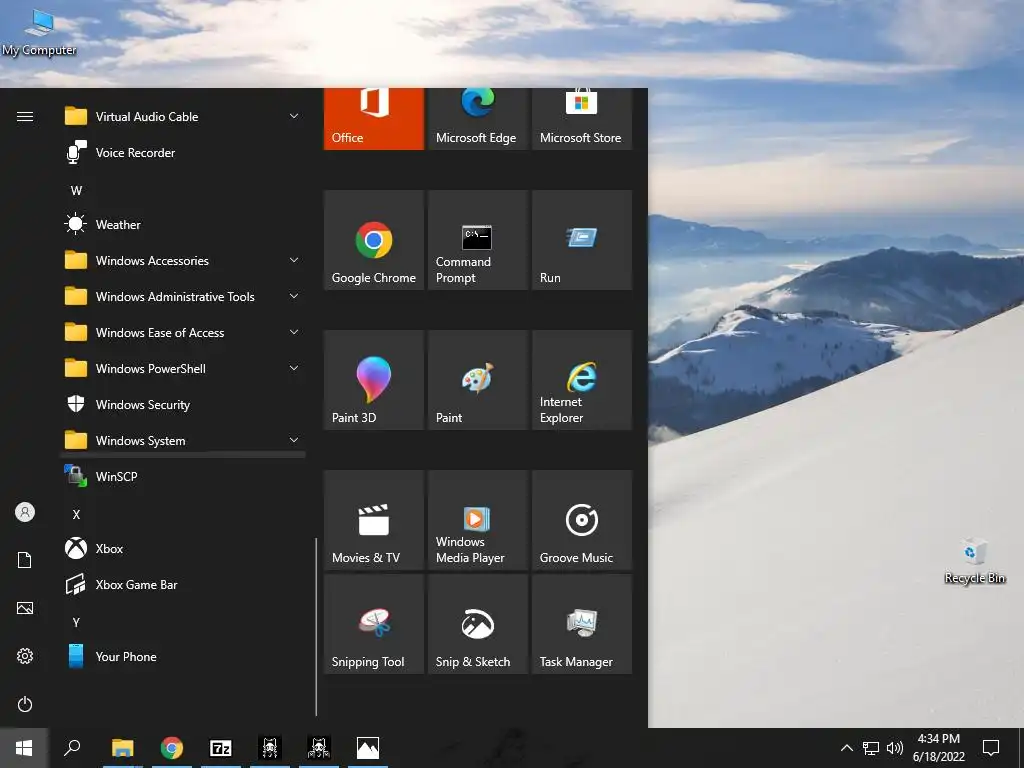Open Command Prompt tile
Image resolution: width=1024 pixels, height=768 pixels.
[x=477, y=240]
